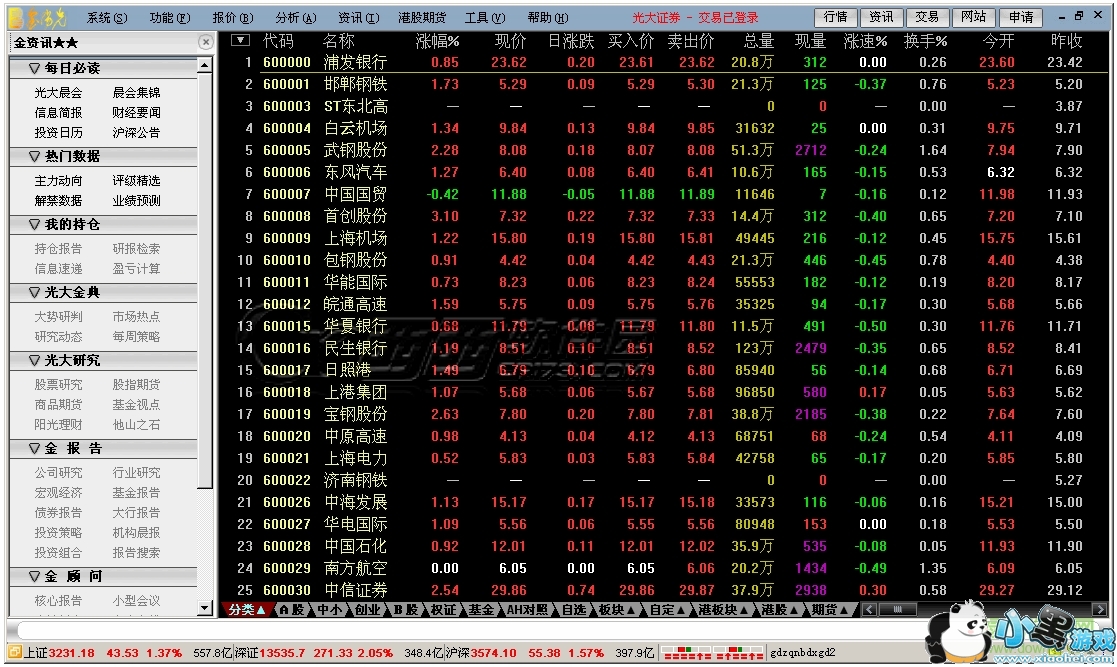Switch to the B股 bottom tab
The height and width of the screenshot is (667, 1117).
(406, 610)
